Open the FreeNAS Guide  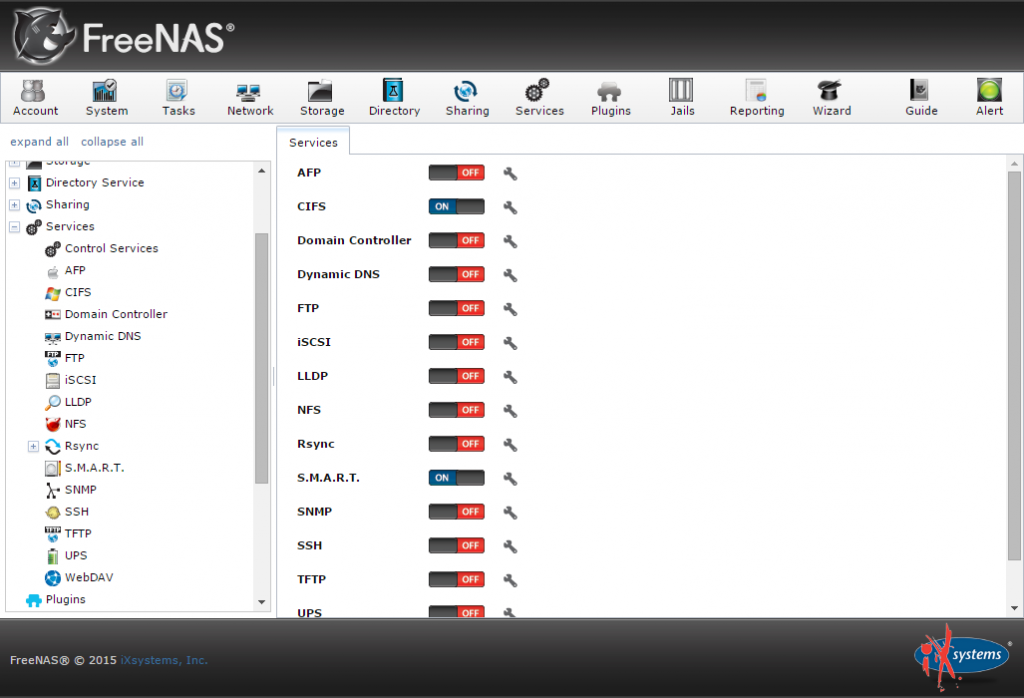920,97
